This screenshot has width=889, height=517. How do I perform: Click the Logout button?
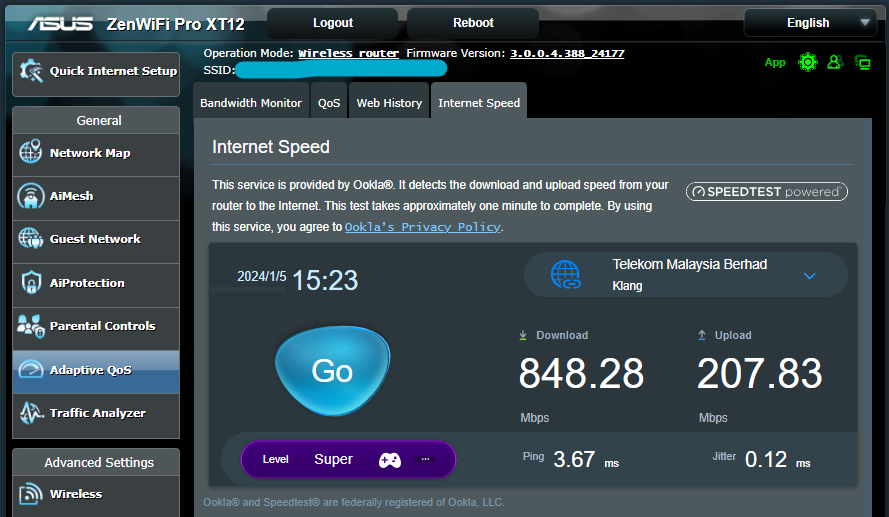pyautogui.click(x=333, y=23)
